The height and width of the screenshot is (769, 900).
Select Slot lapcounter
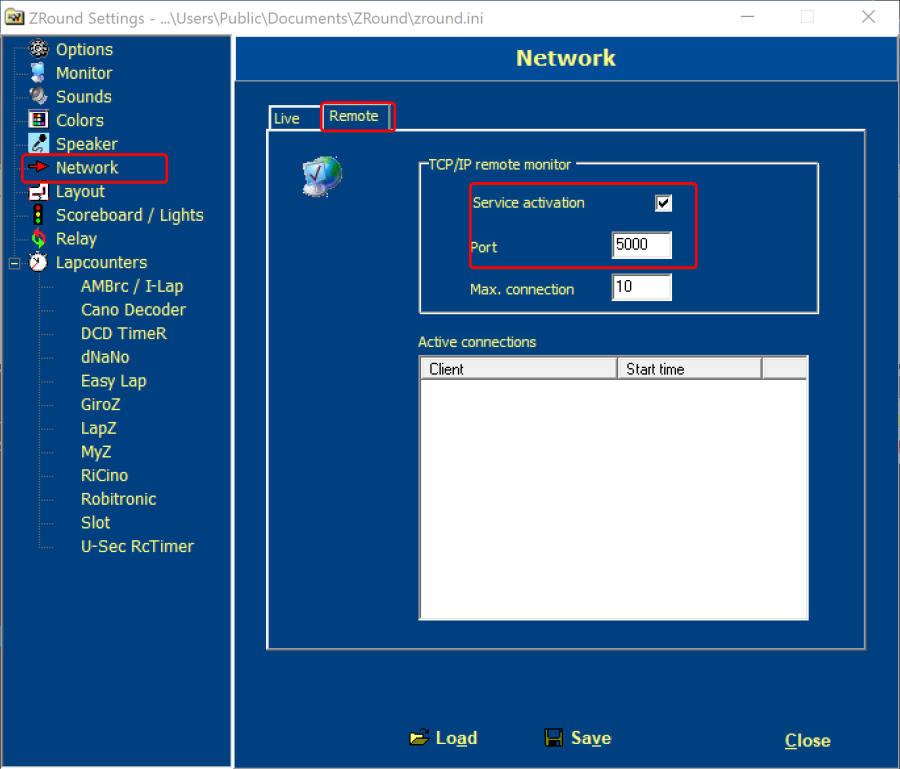point(95,523)
